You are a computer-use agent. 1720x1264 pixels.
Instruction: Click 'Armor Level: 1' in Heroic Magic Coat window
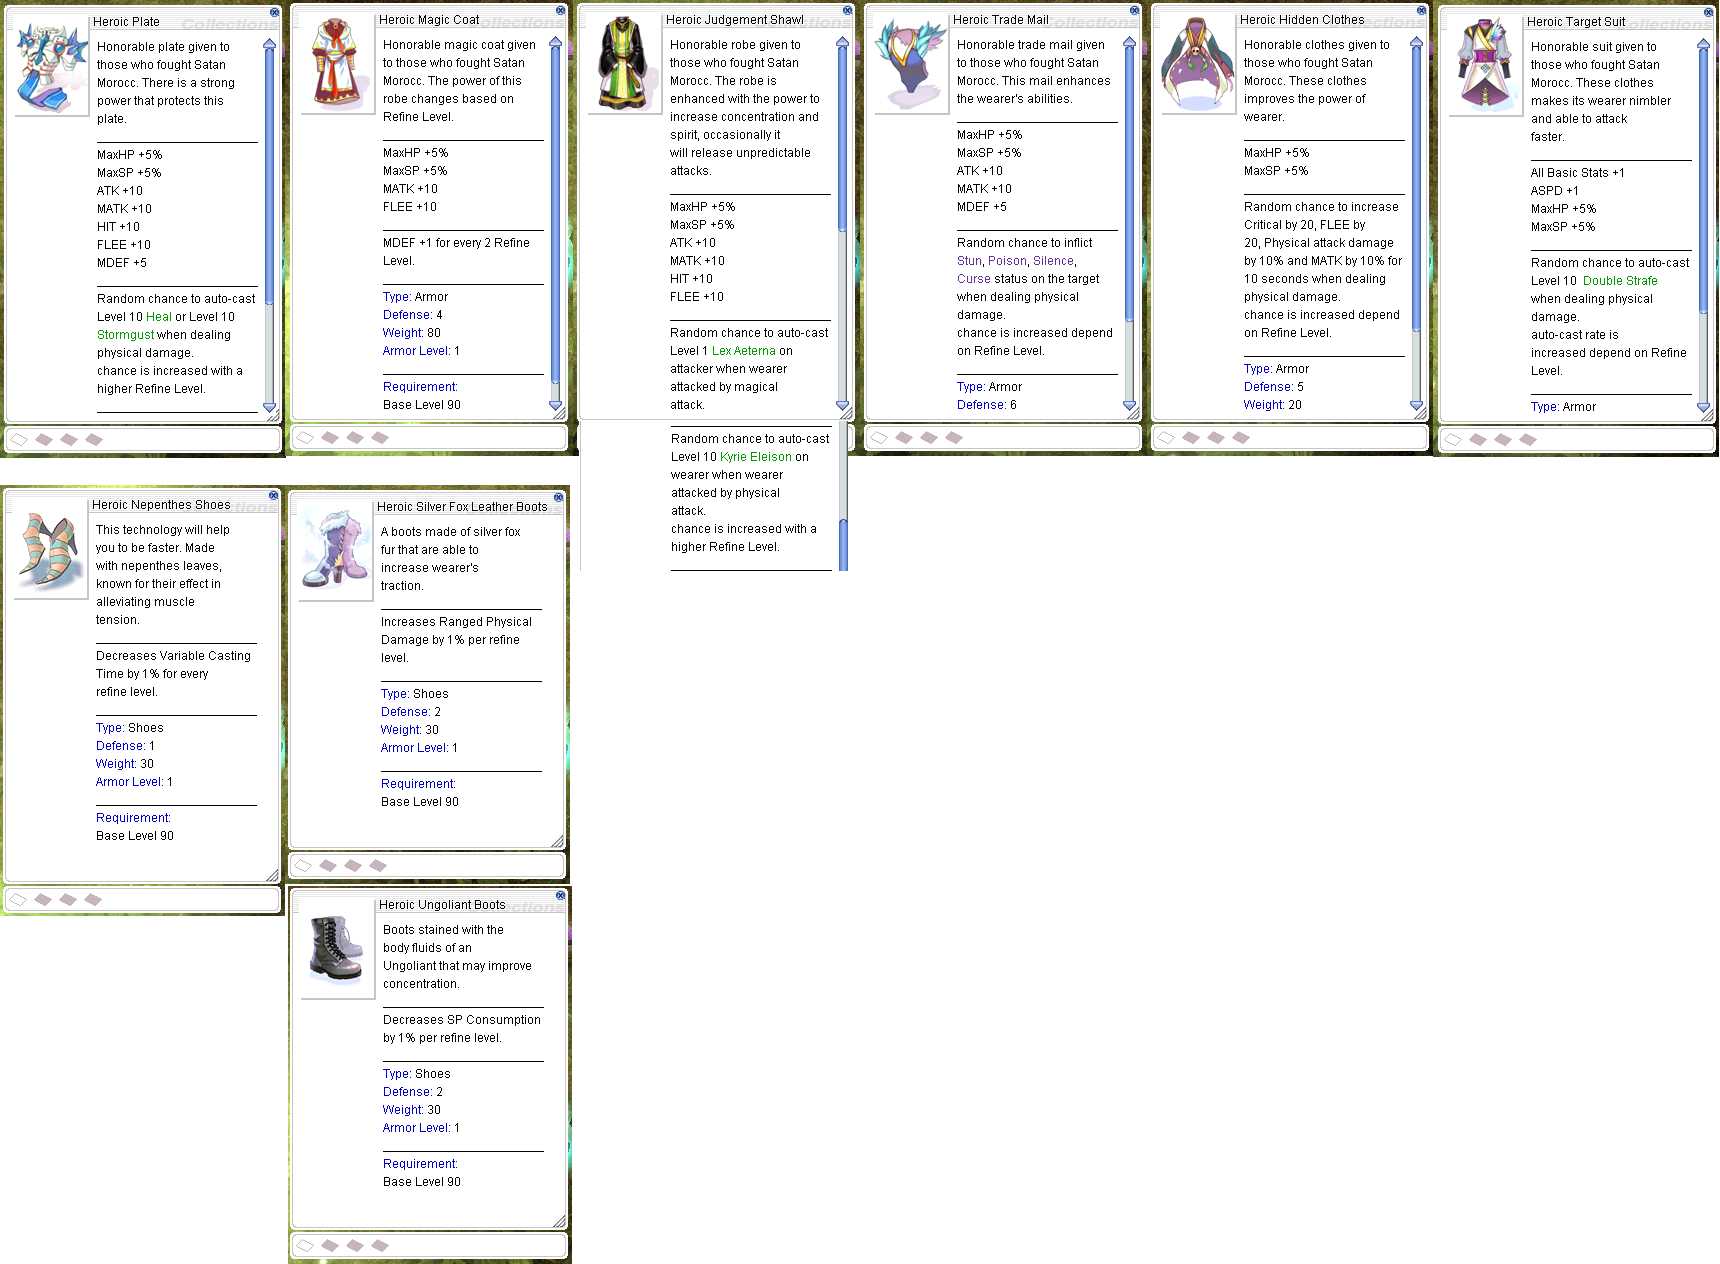pyautogui.click(x=421, y=351)
